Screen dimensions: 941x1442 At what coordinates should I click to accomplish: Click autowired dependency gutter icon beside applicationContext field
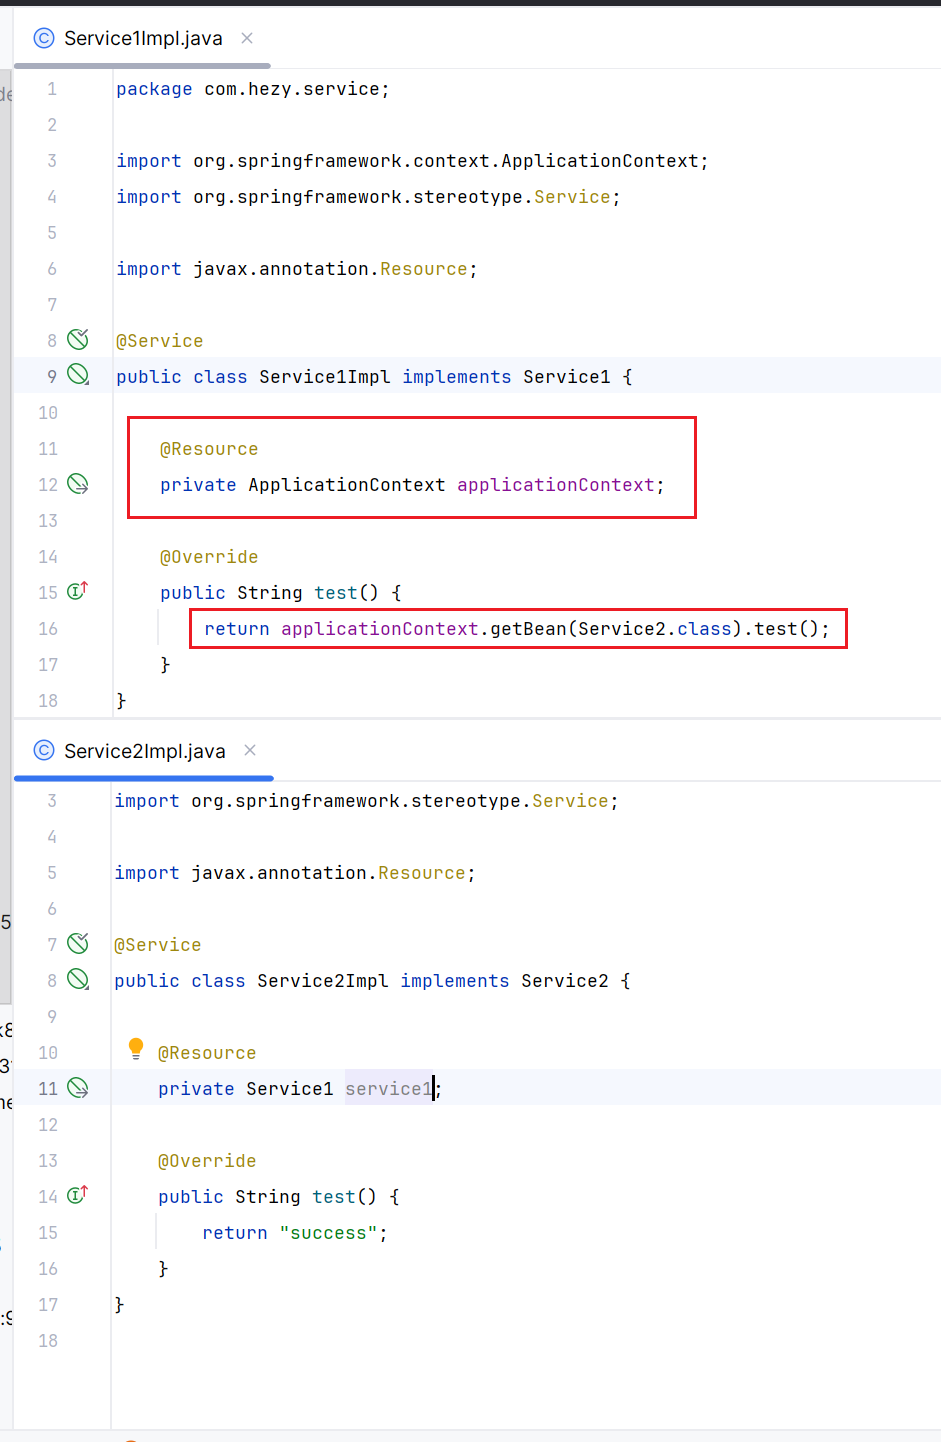tap(78, 484)
